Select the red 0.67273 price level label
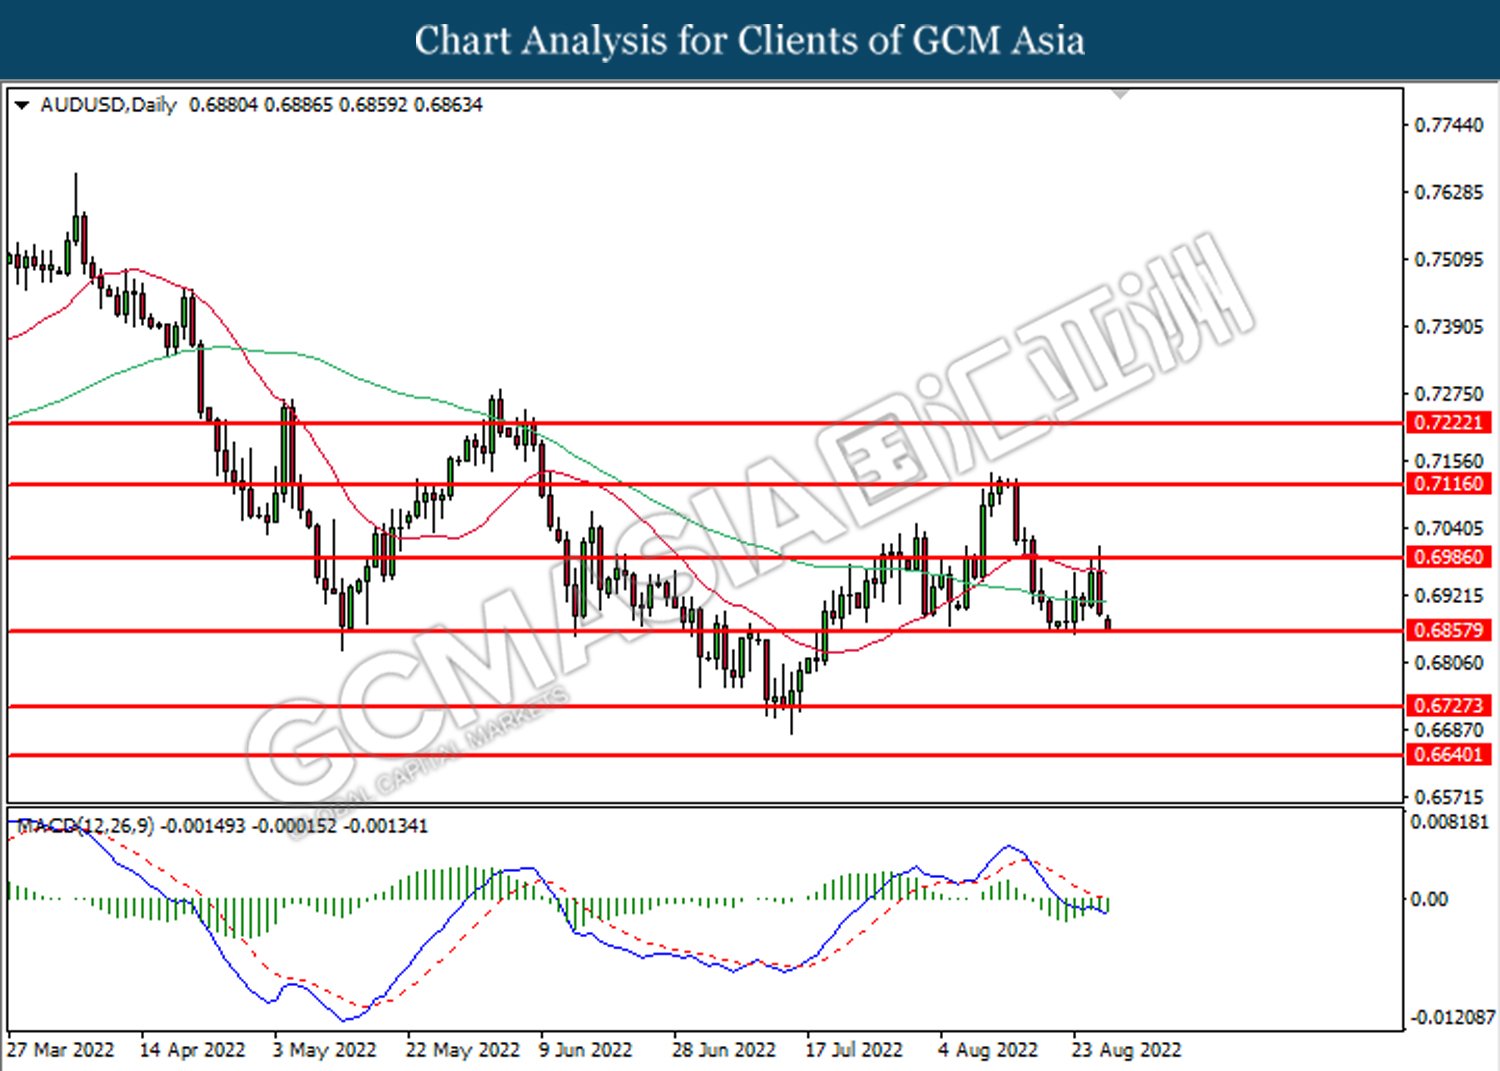 [1448, 706]
